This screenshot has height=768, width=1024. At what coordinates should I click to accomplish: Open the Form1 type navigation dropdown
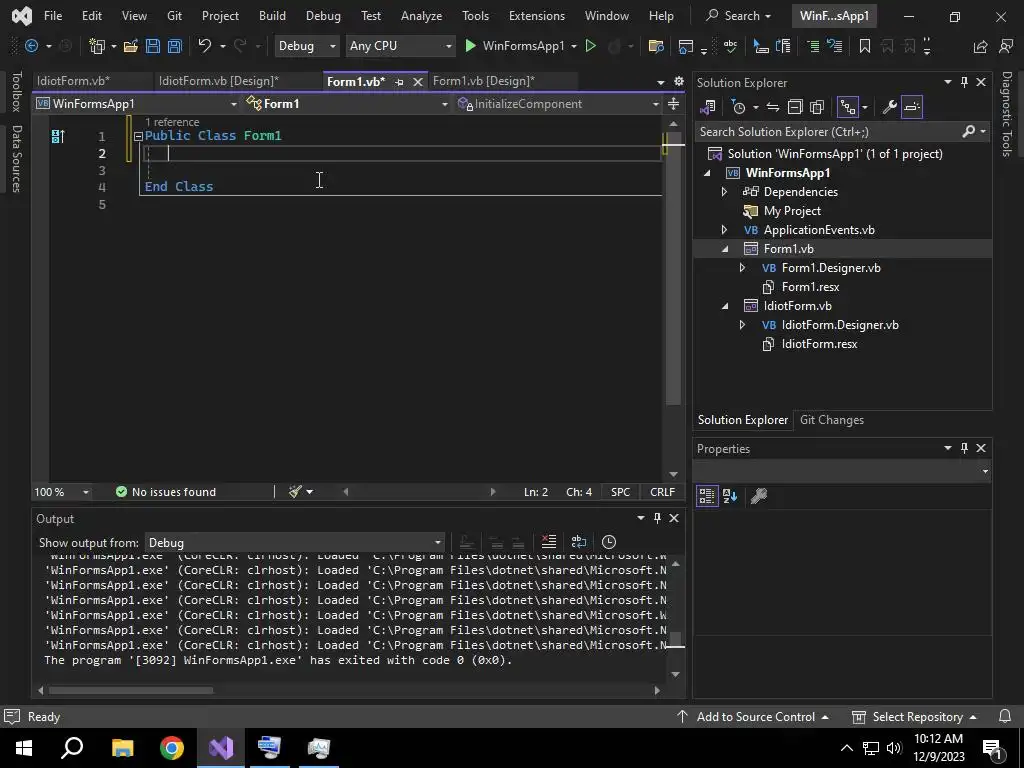pyautogui.click(x=347, y=104)
